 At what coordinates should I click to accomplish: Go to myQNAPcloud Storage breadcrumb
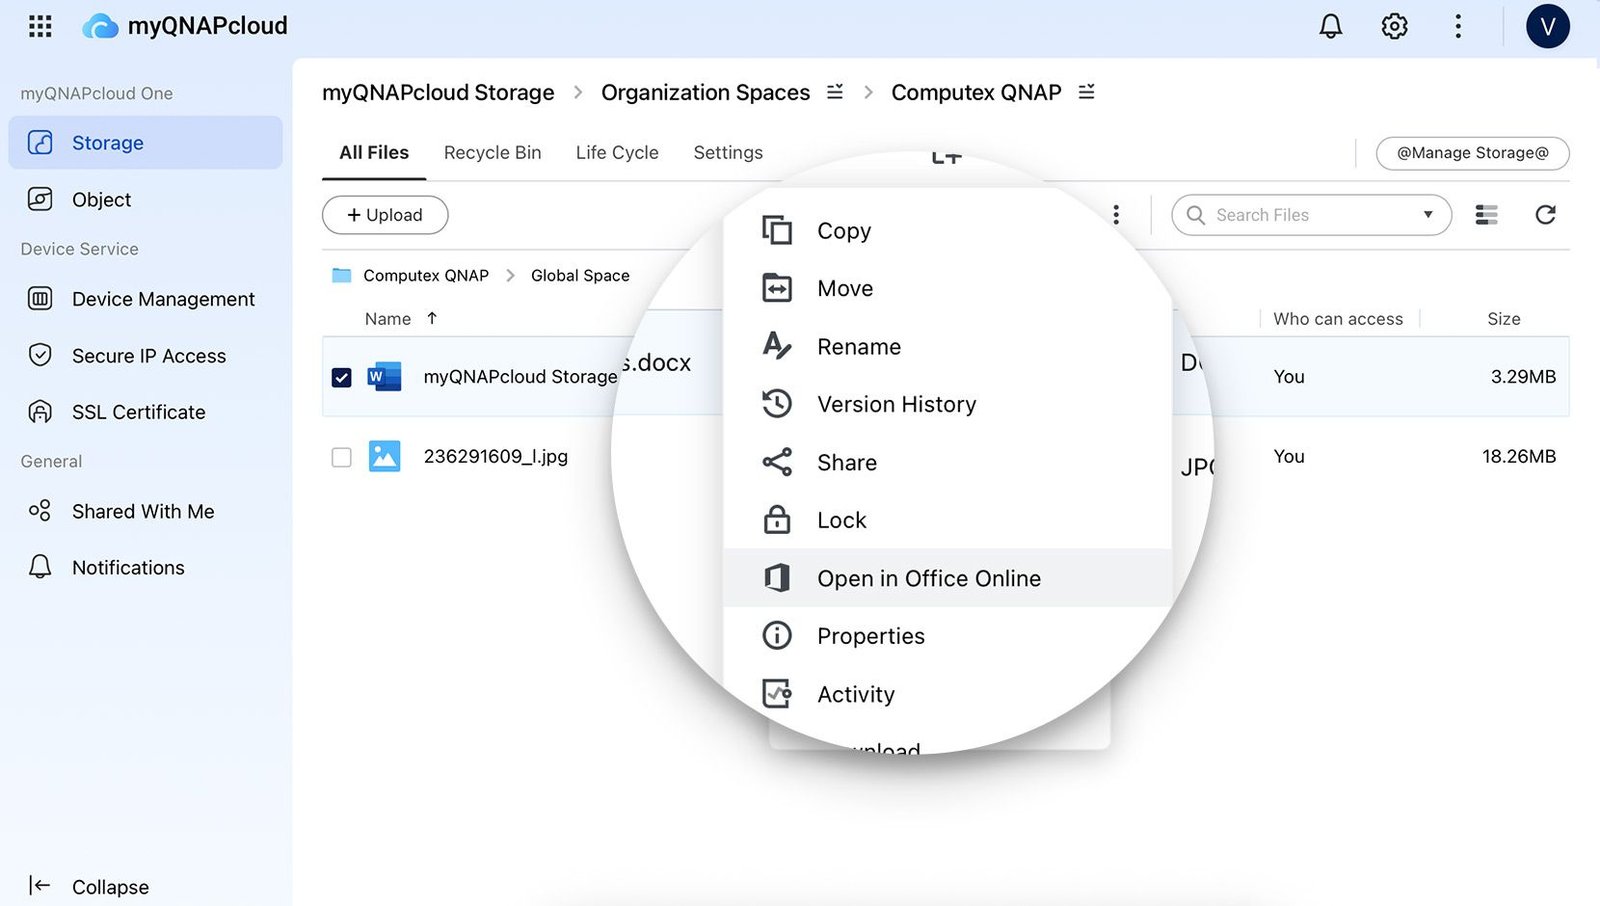point(438,92)
